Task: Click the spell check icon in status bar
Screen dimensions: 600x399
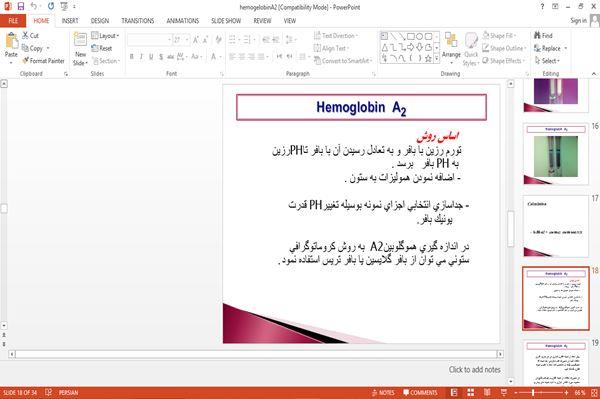Action: coord(48,392)
